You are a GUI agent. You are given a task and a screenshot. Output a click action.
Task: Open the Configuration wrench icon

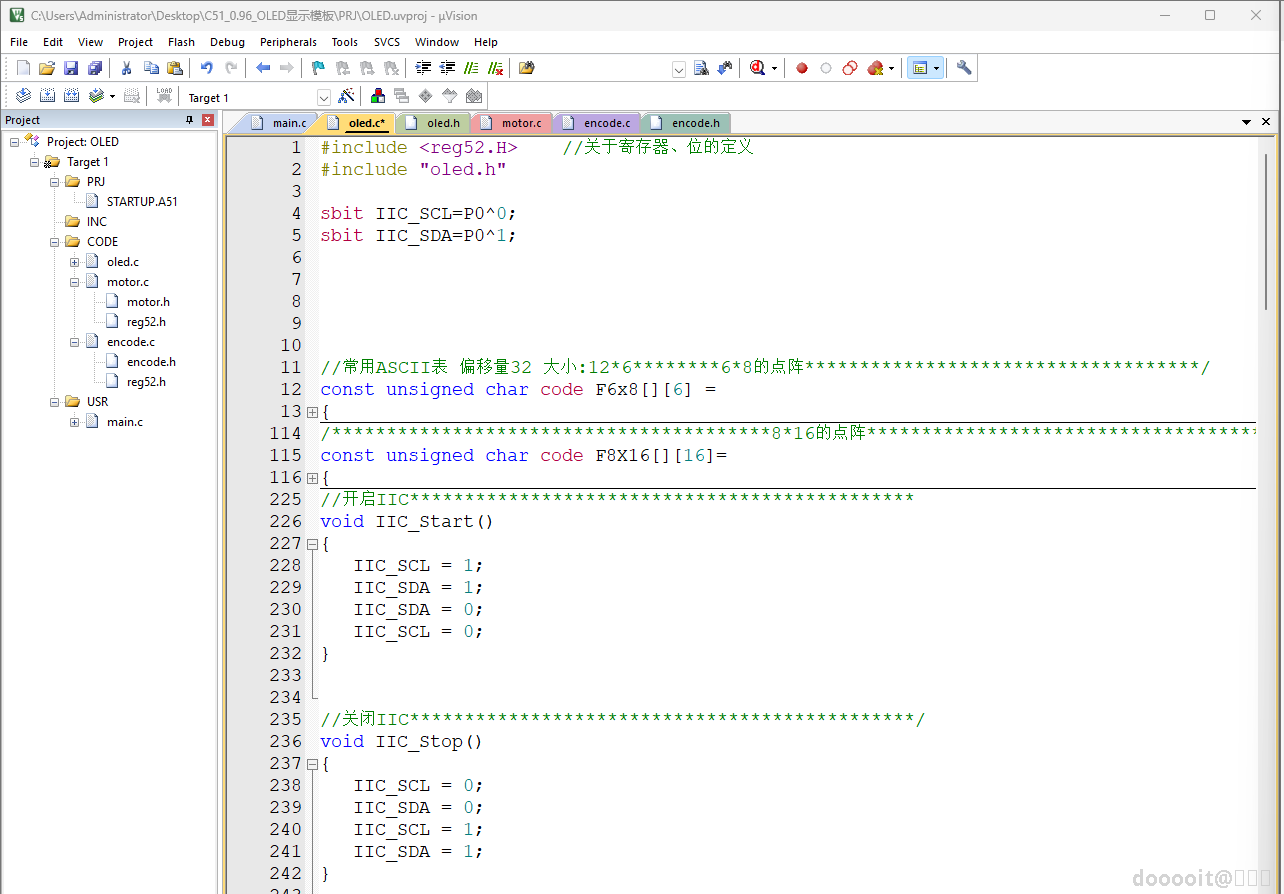(963, 68)
